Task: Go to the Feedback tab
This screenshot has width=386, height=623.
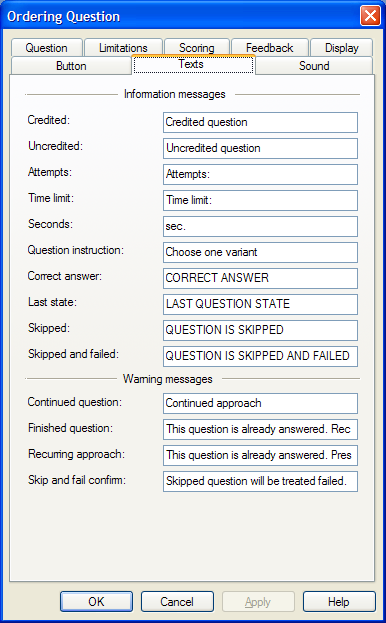Action: pos(270,48)
